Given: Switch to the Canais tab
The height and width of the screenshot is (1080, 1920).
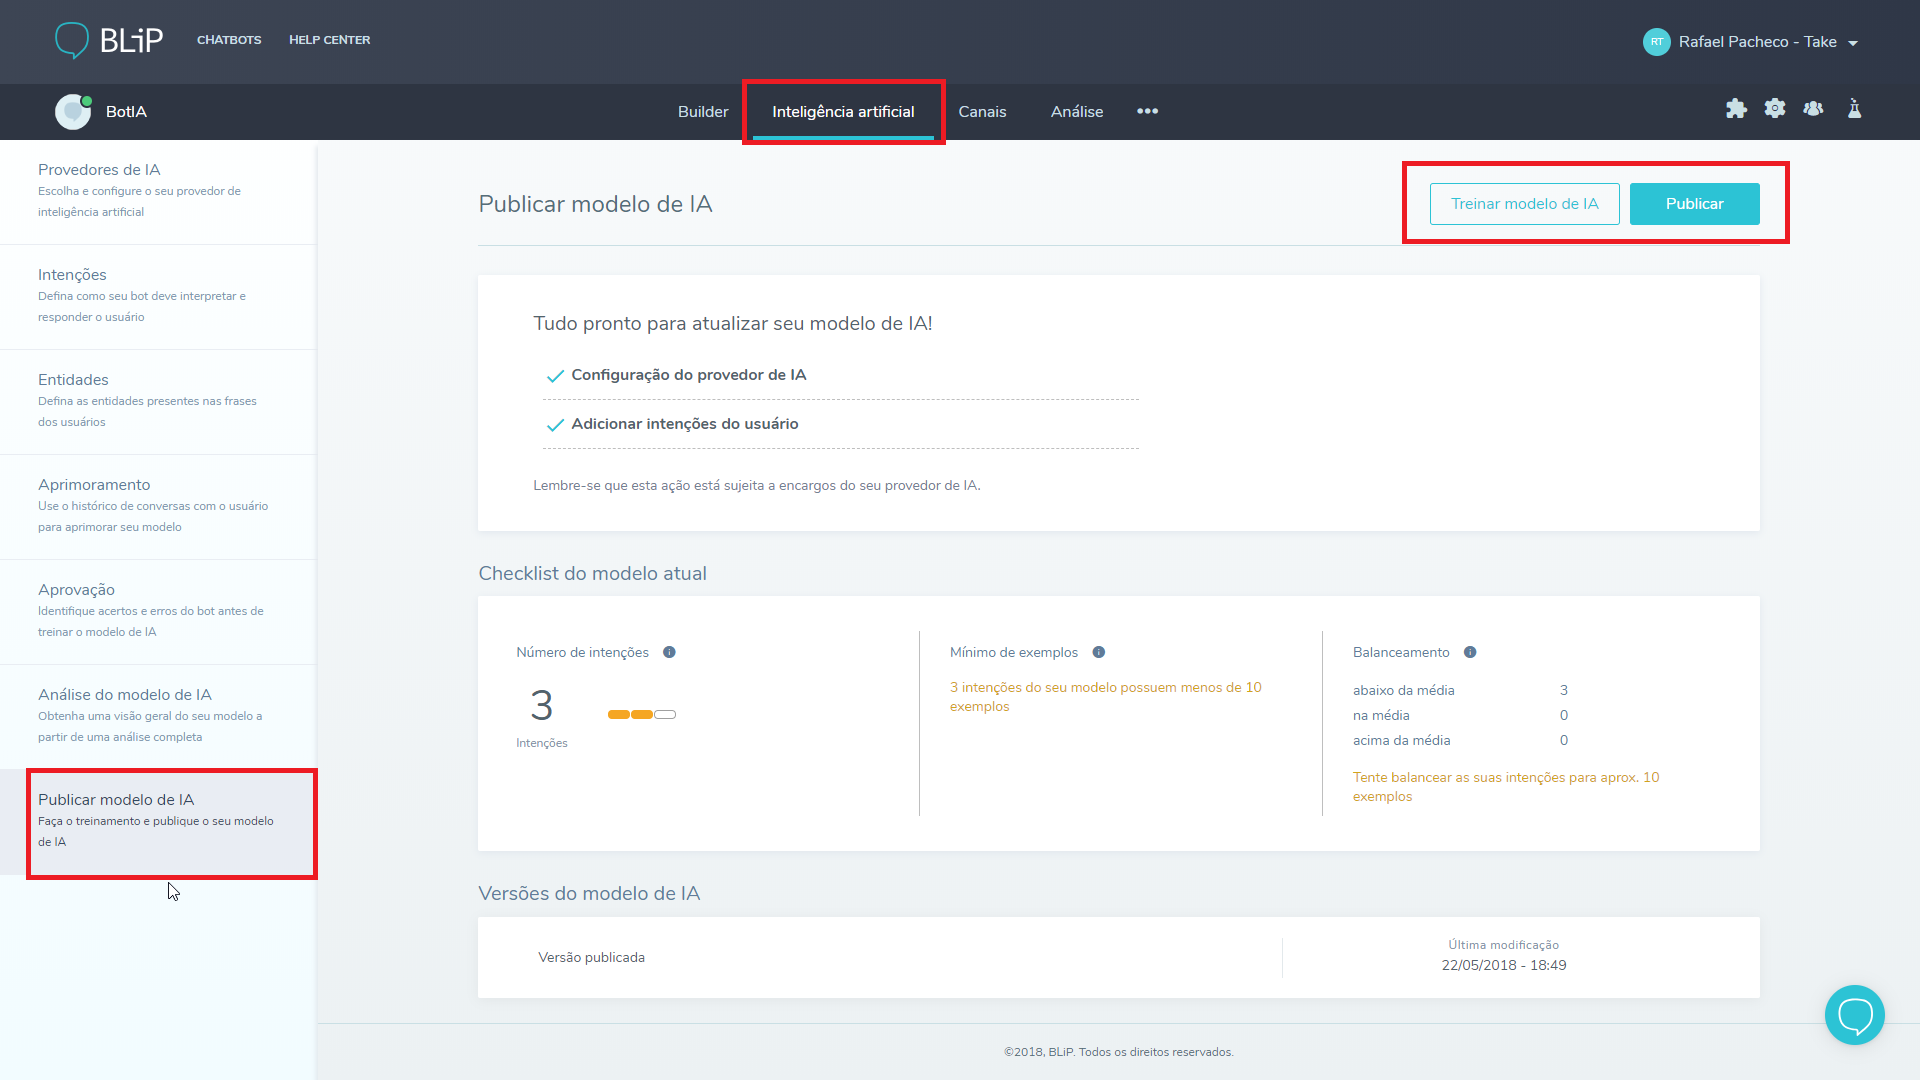Looking at the screenshot, I should [x=983, y=111].
